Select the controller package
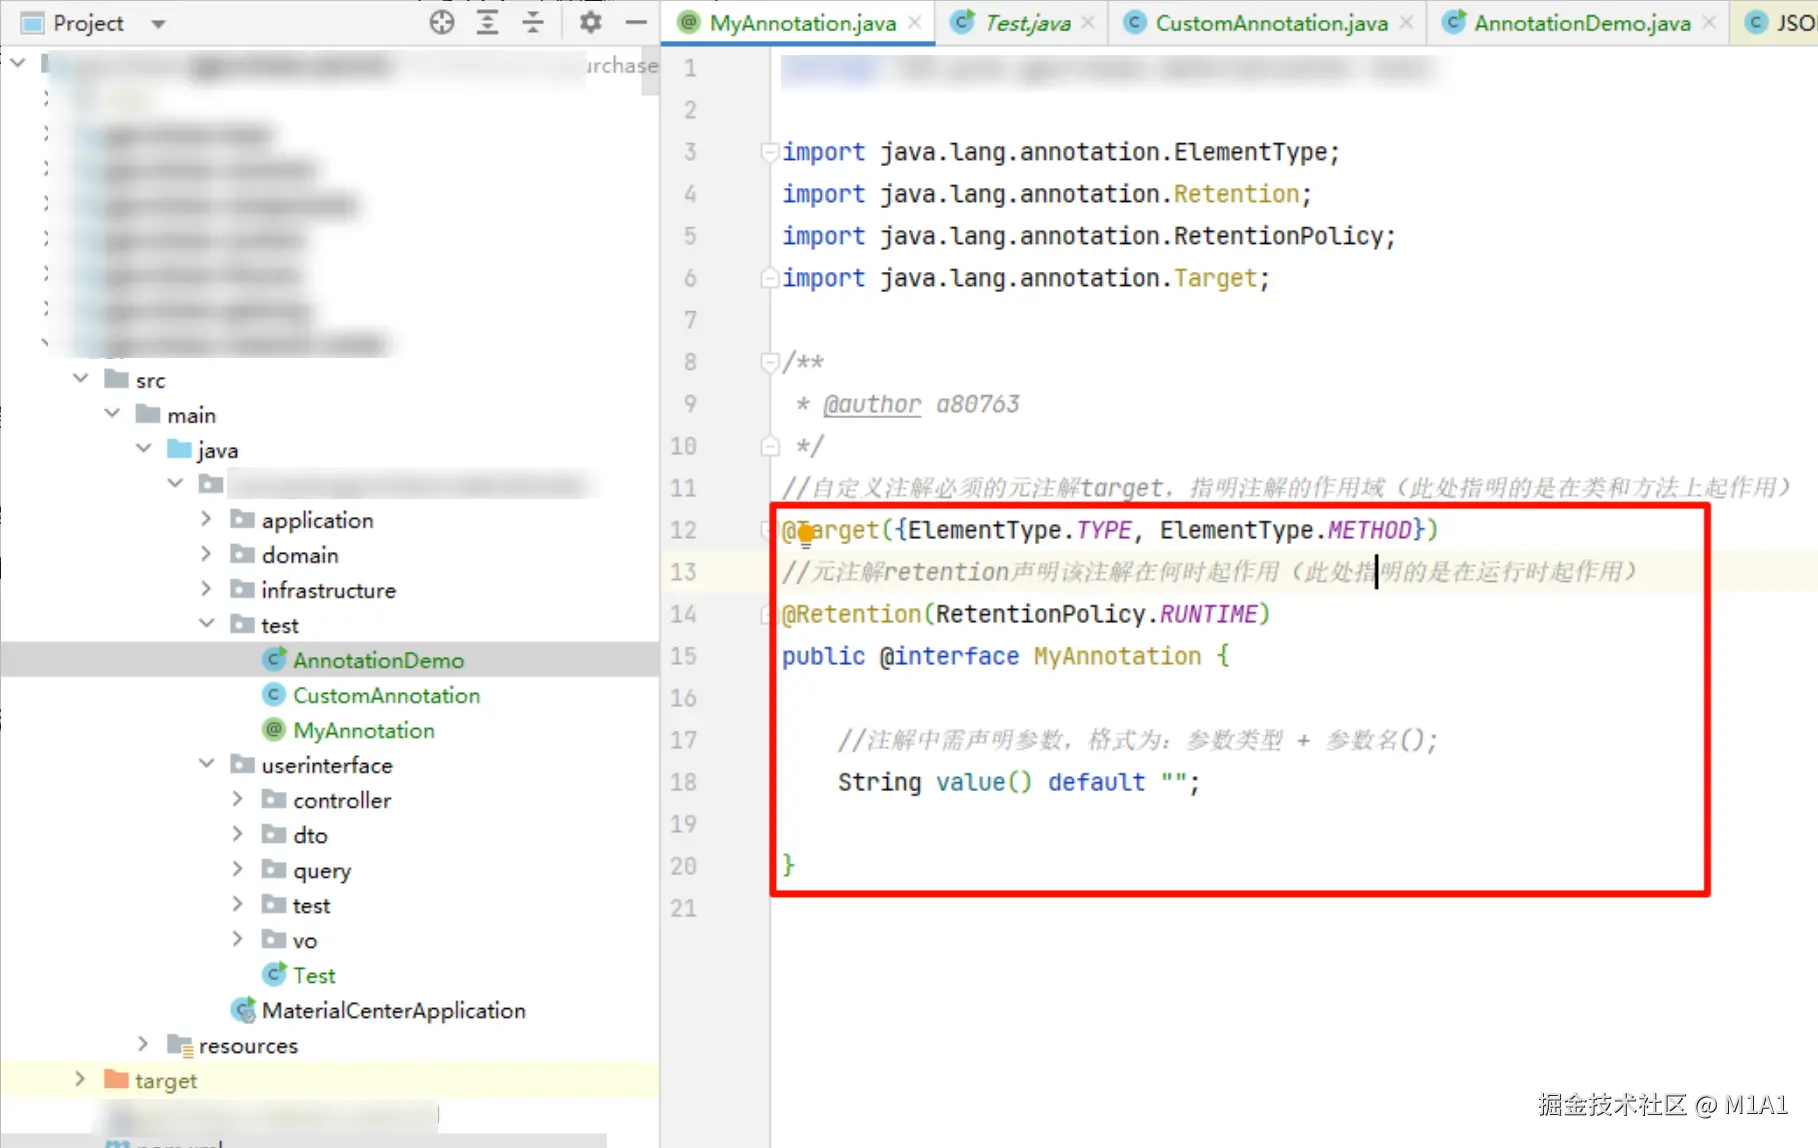Screen dimensions: 1818x1148 click(x=342, y=800)
